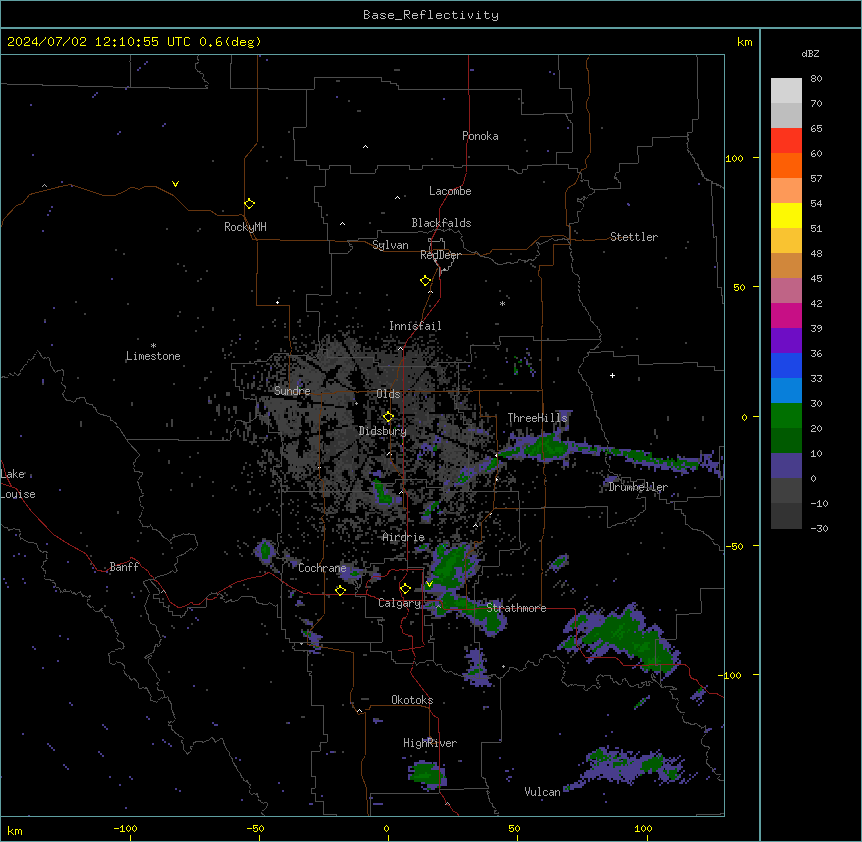Click the Base_Reflectivity title
Screen dimensions: 862x842
(431, 15)
